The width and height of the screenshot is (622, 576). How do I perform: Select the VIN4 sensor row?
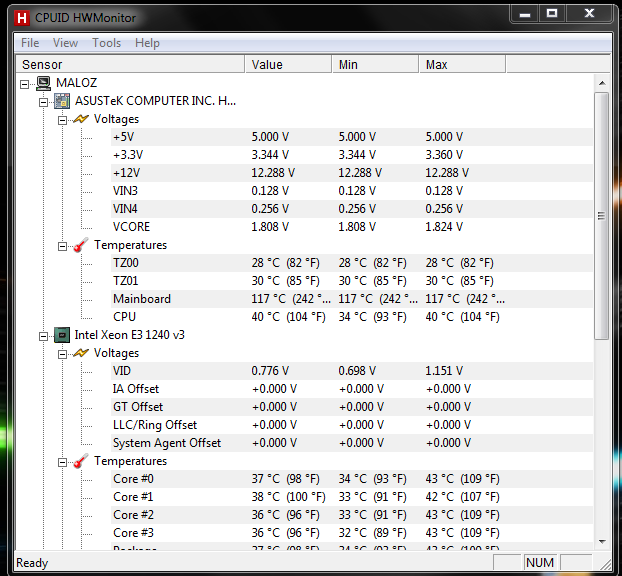point(352,209)
